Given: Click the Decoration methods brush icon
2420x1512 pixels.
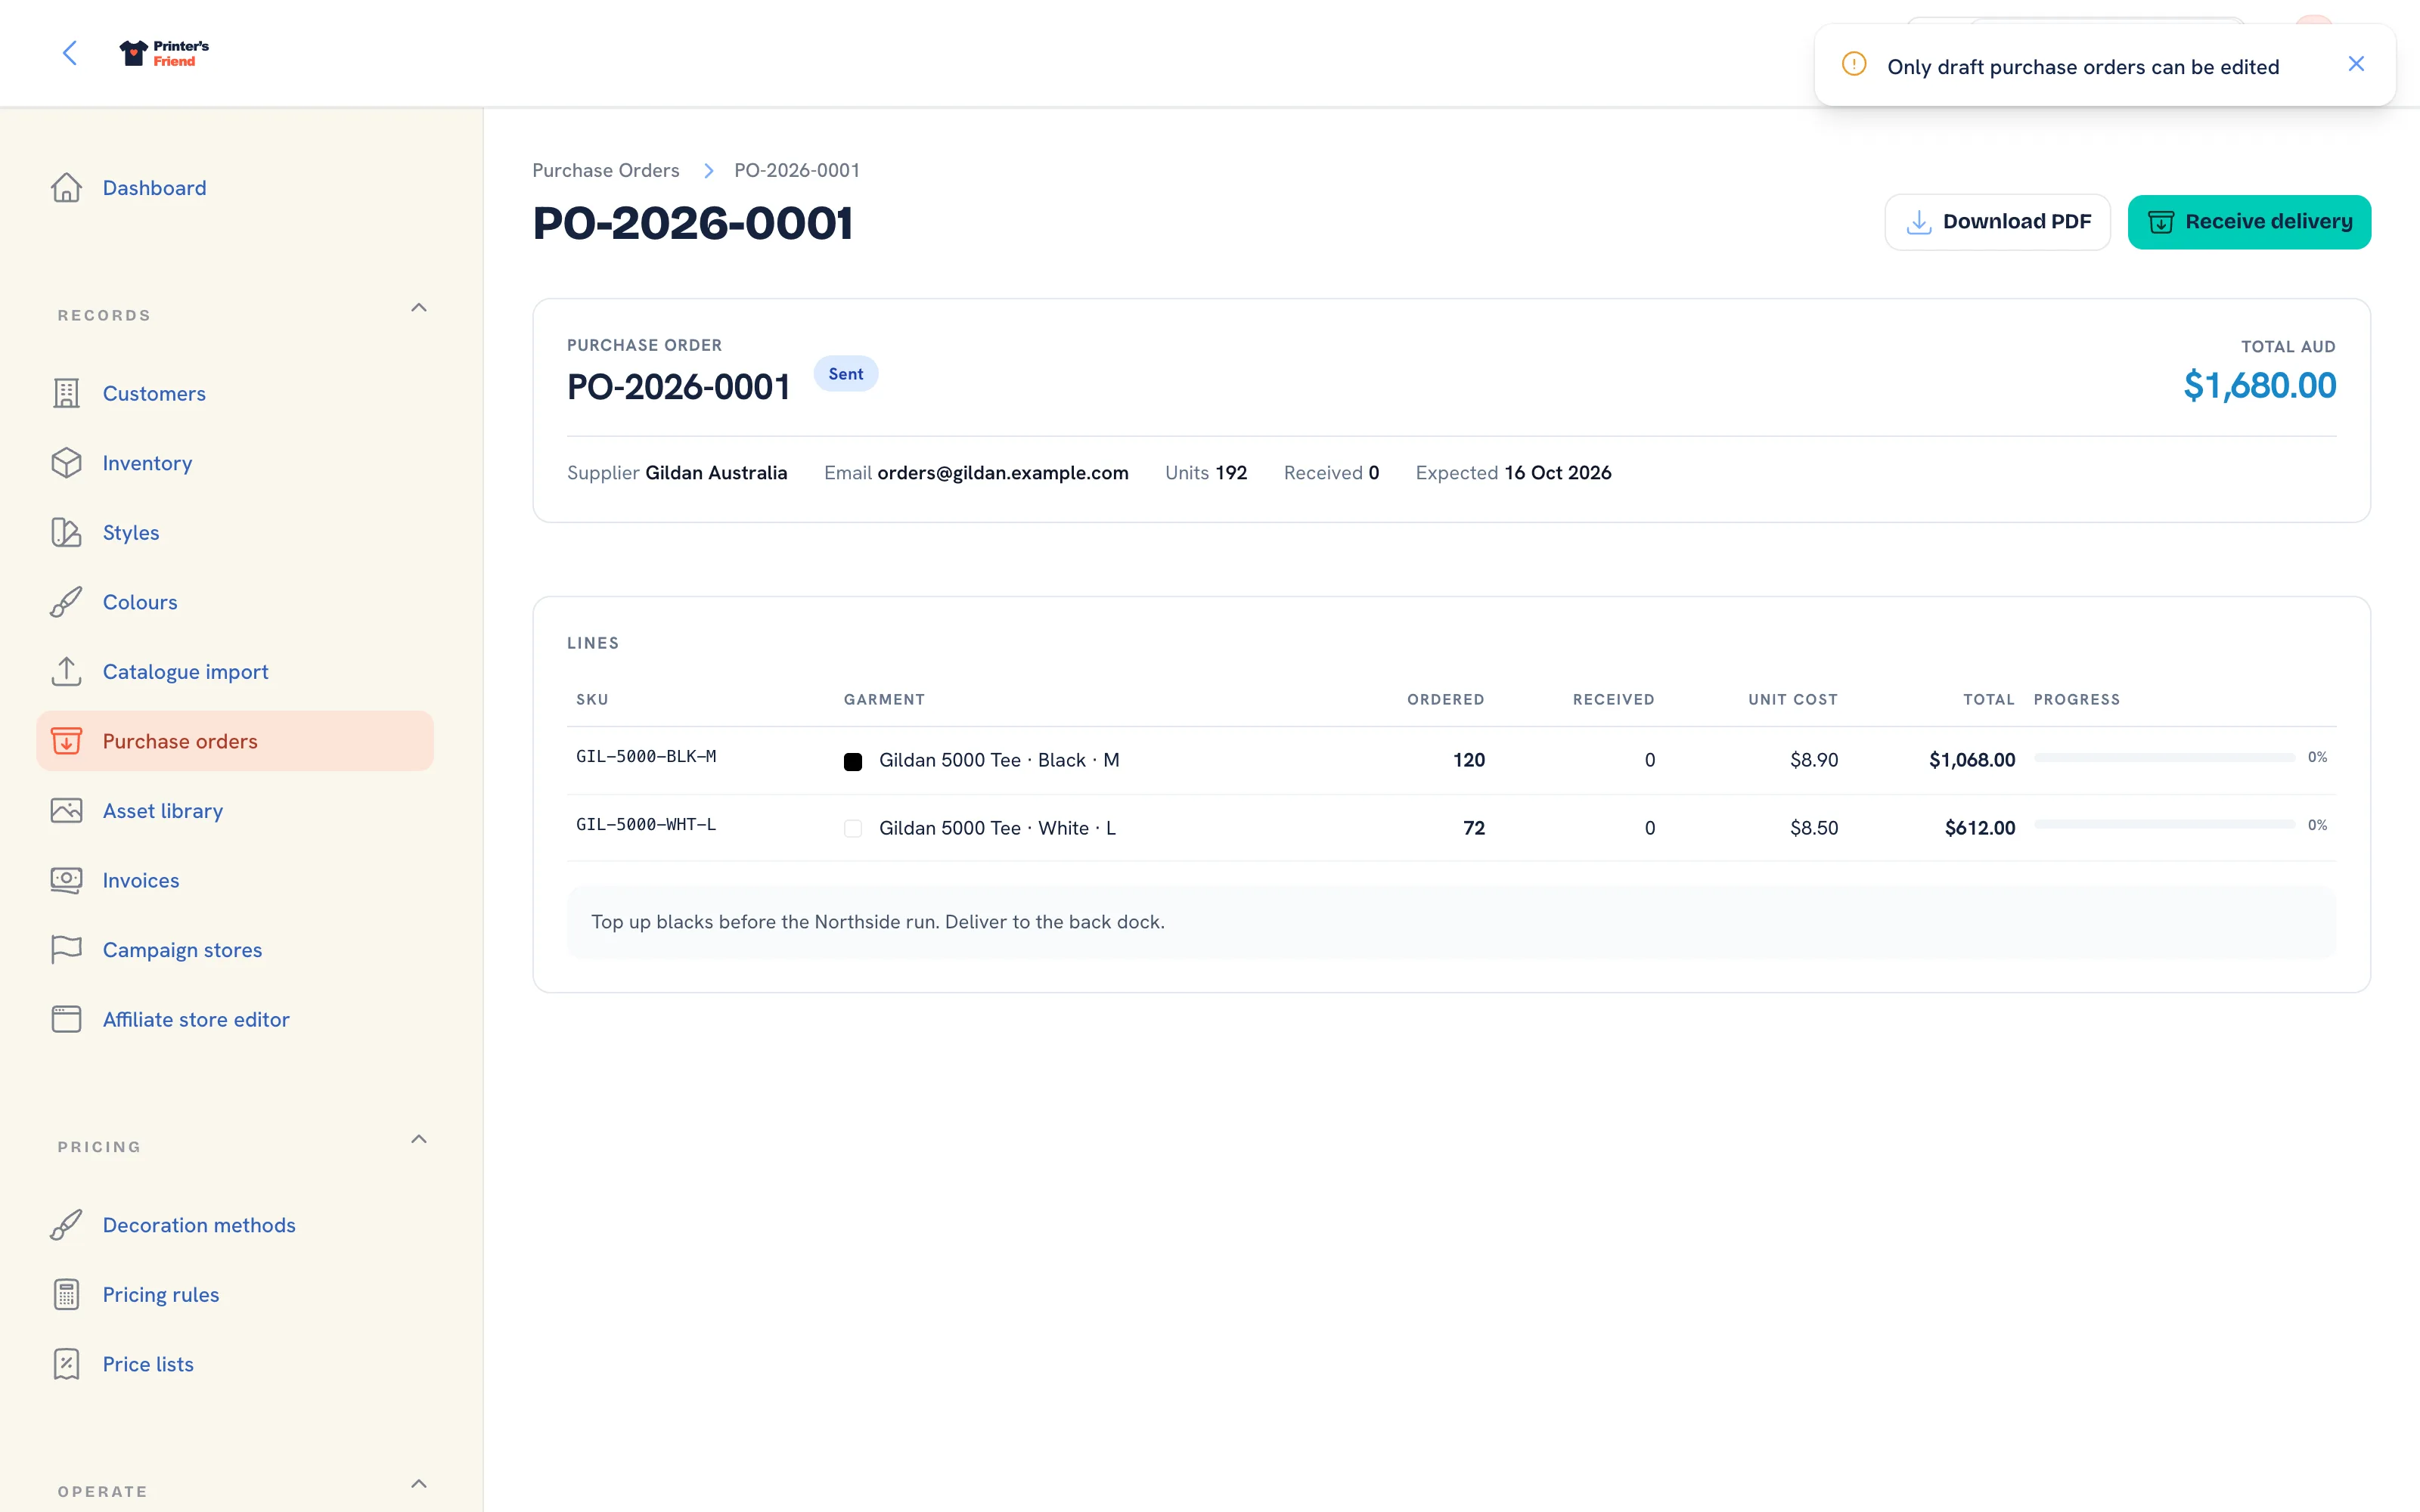Looking at the screenshot, I should tap(66, 1225).
